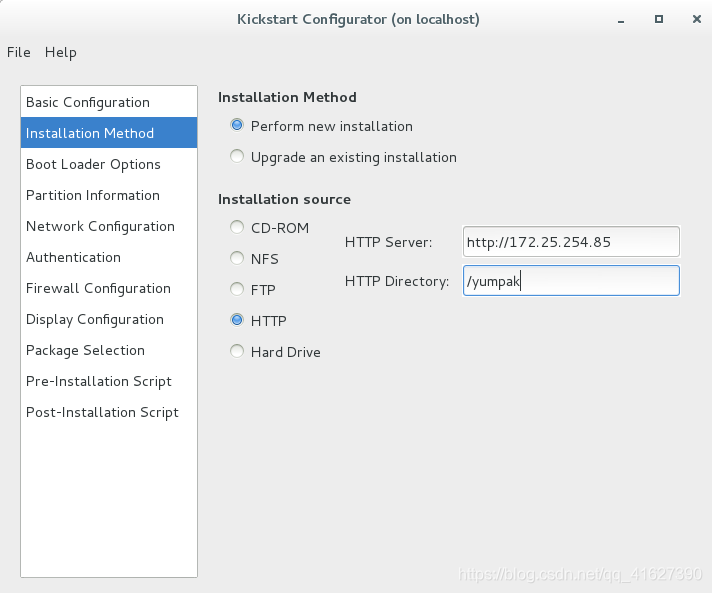The image size is (712, 593).
Task: Open the Help menu
Action: coord(60,52)
